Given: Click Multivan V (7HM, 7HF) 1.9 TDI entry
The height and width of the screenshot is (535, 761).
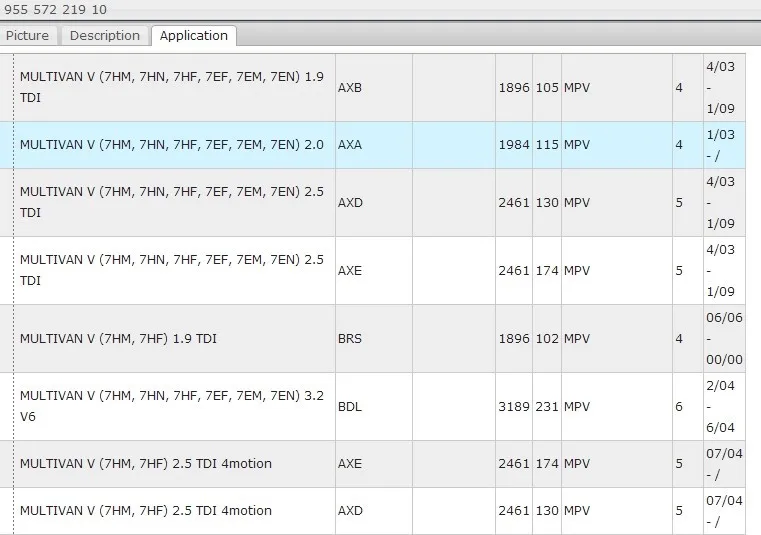Looking at the screenshot, I should [118, 338].
